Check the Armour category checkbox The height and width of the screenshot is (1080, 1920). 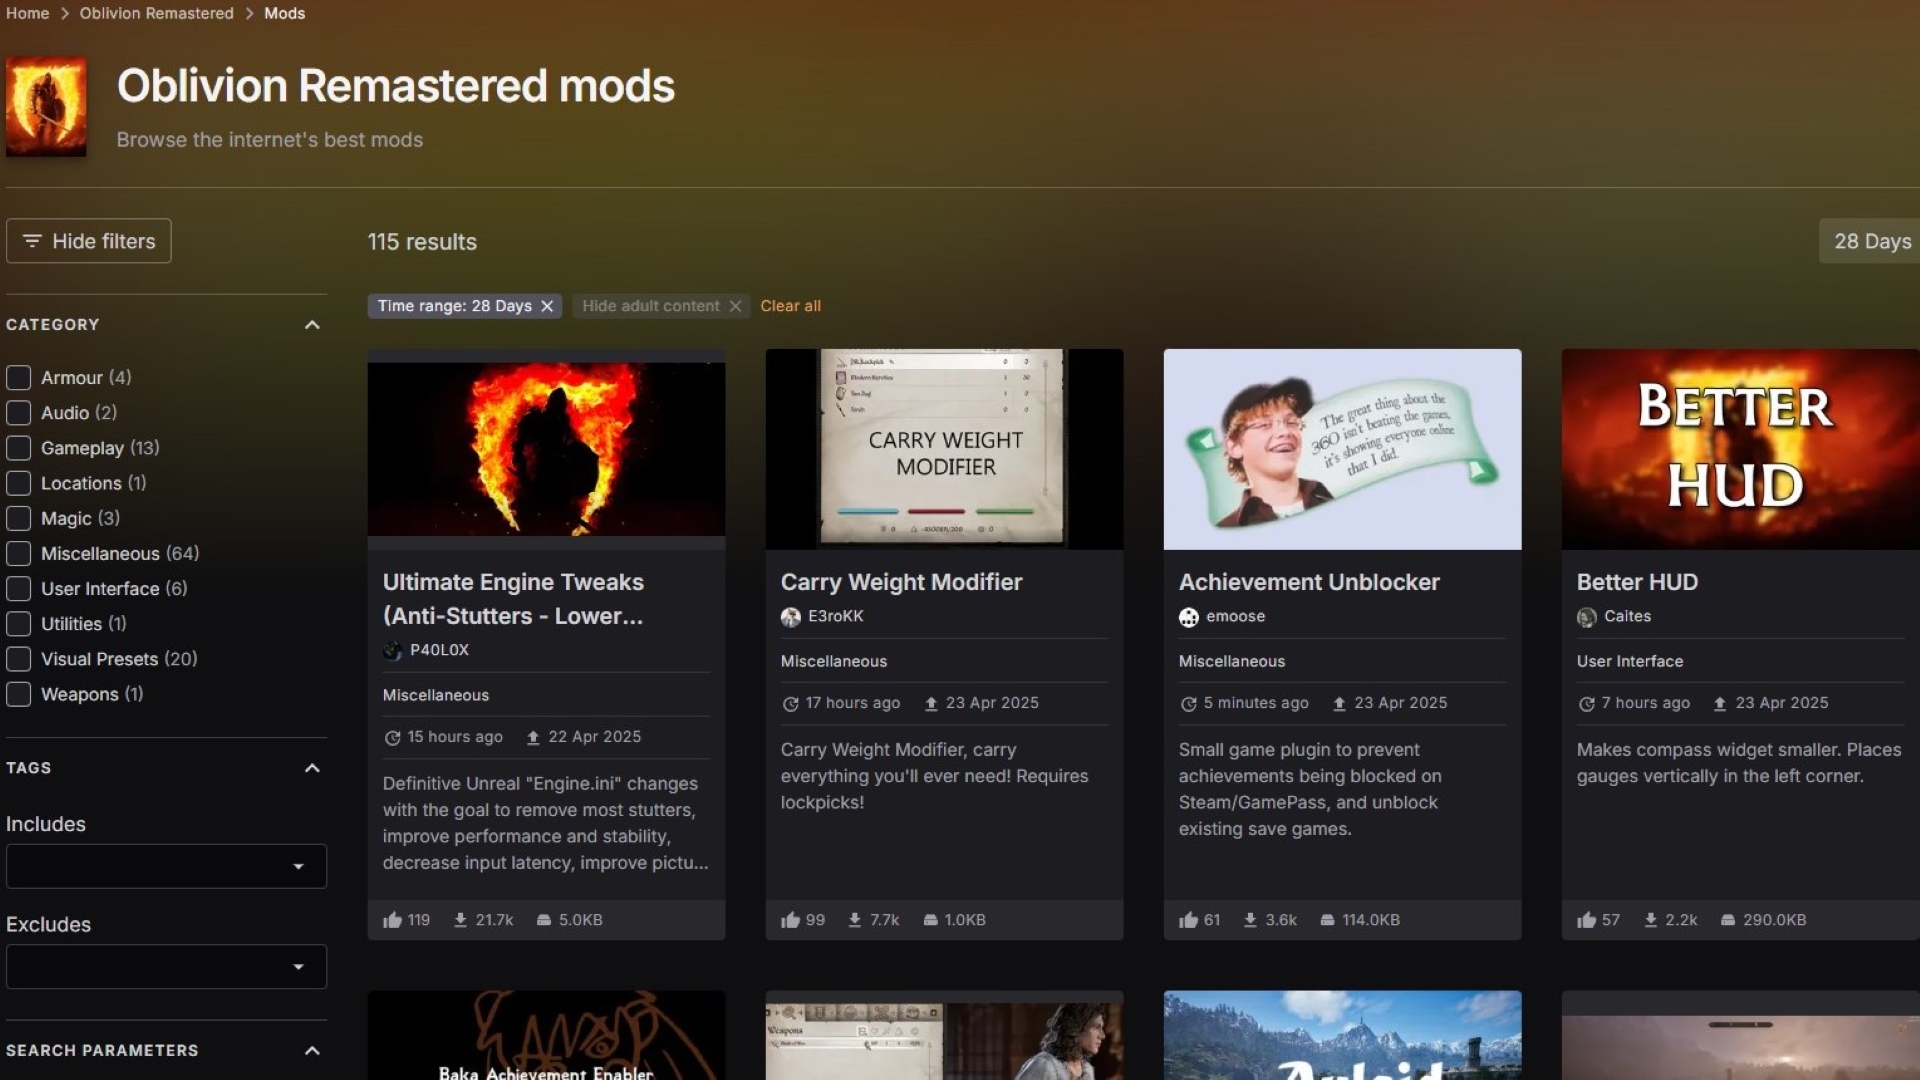[x=18, y=378]
